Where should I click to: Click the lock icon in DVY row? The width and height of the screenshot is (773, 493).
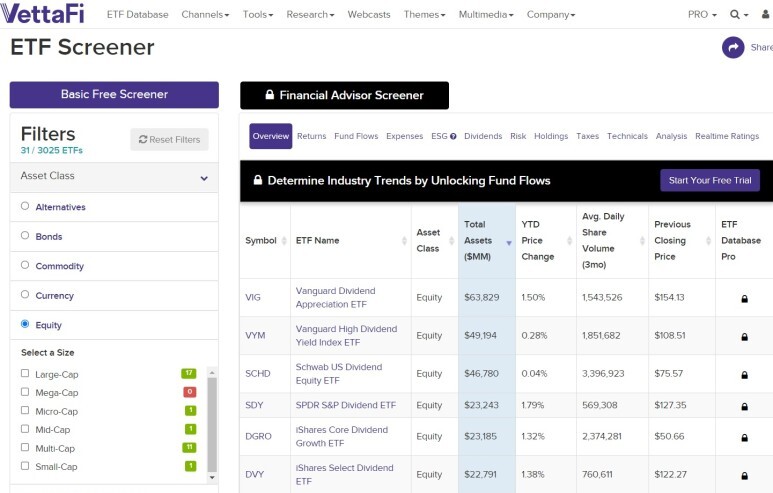click(x=744, y=475)
